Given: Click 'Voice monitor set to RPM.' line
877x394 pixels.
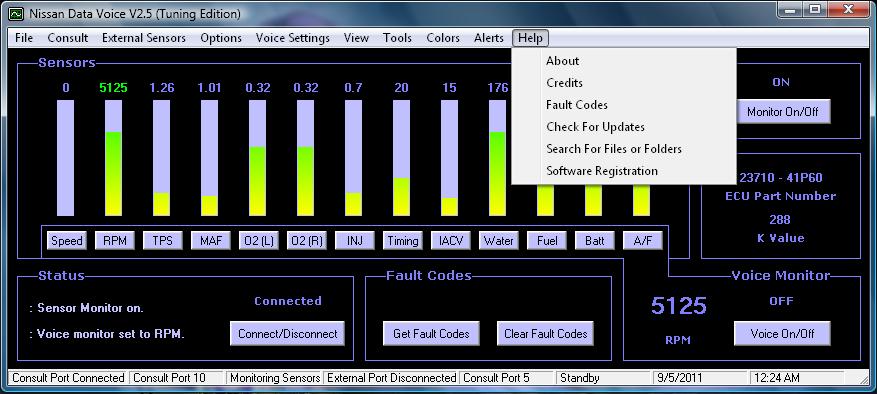Looking at the screenshot, I should pos(107,334).
